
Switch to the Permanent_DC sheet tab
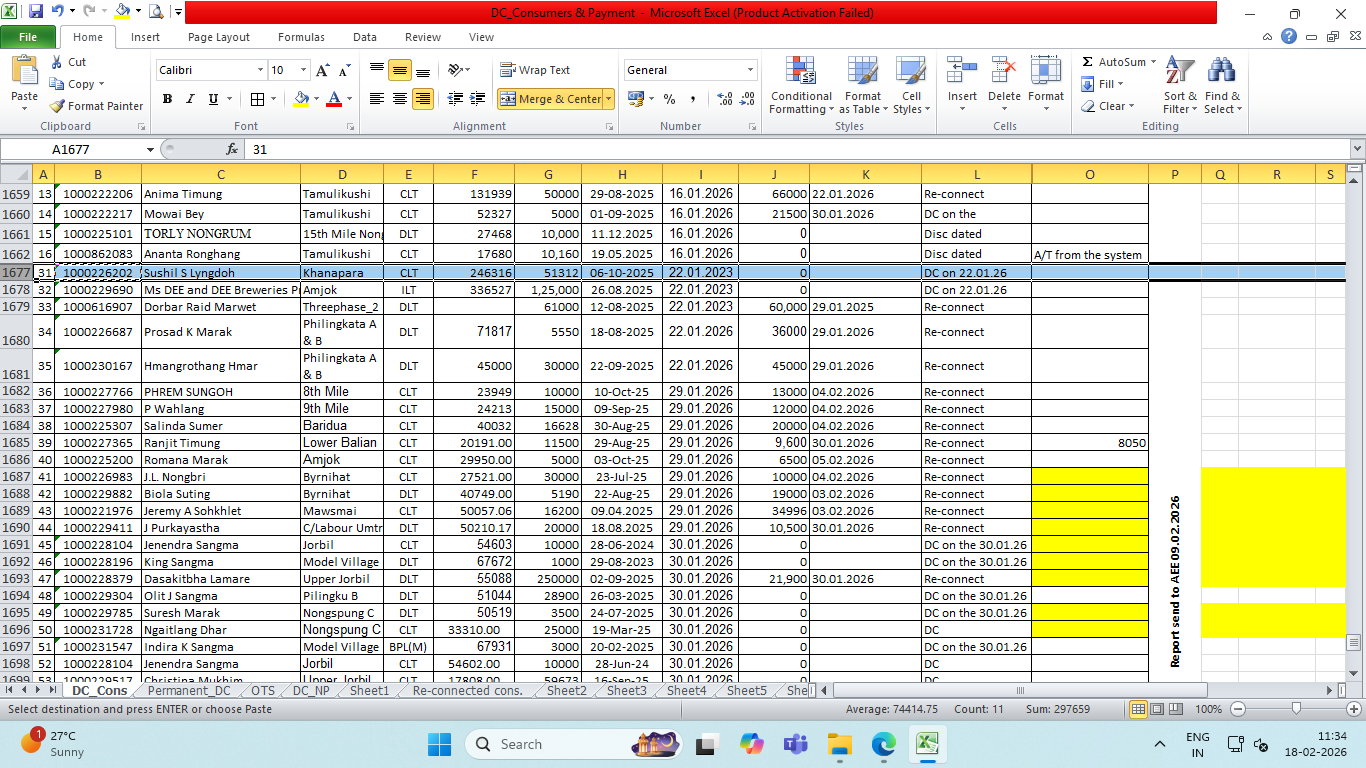pos(188,691)
